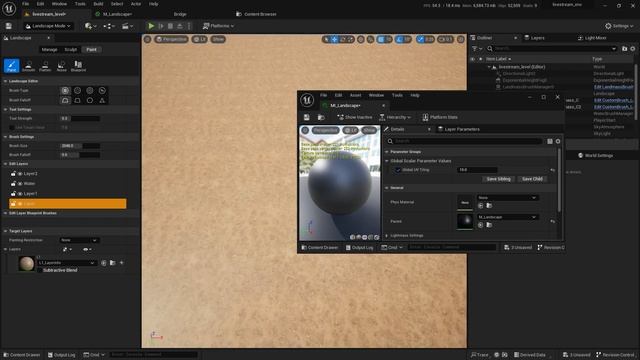Open Landscape Mode dropdown

click(x=48, y=26)
